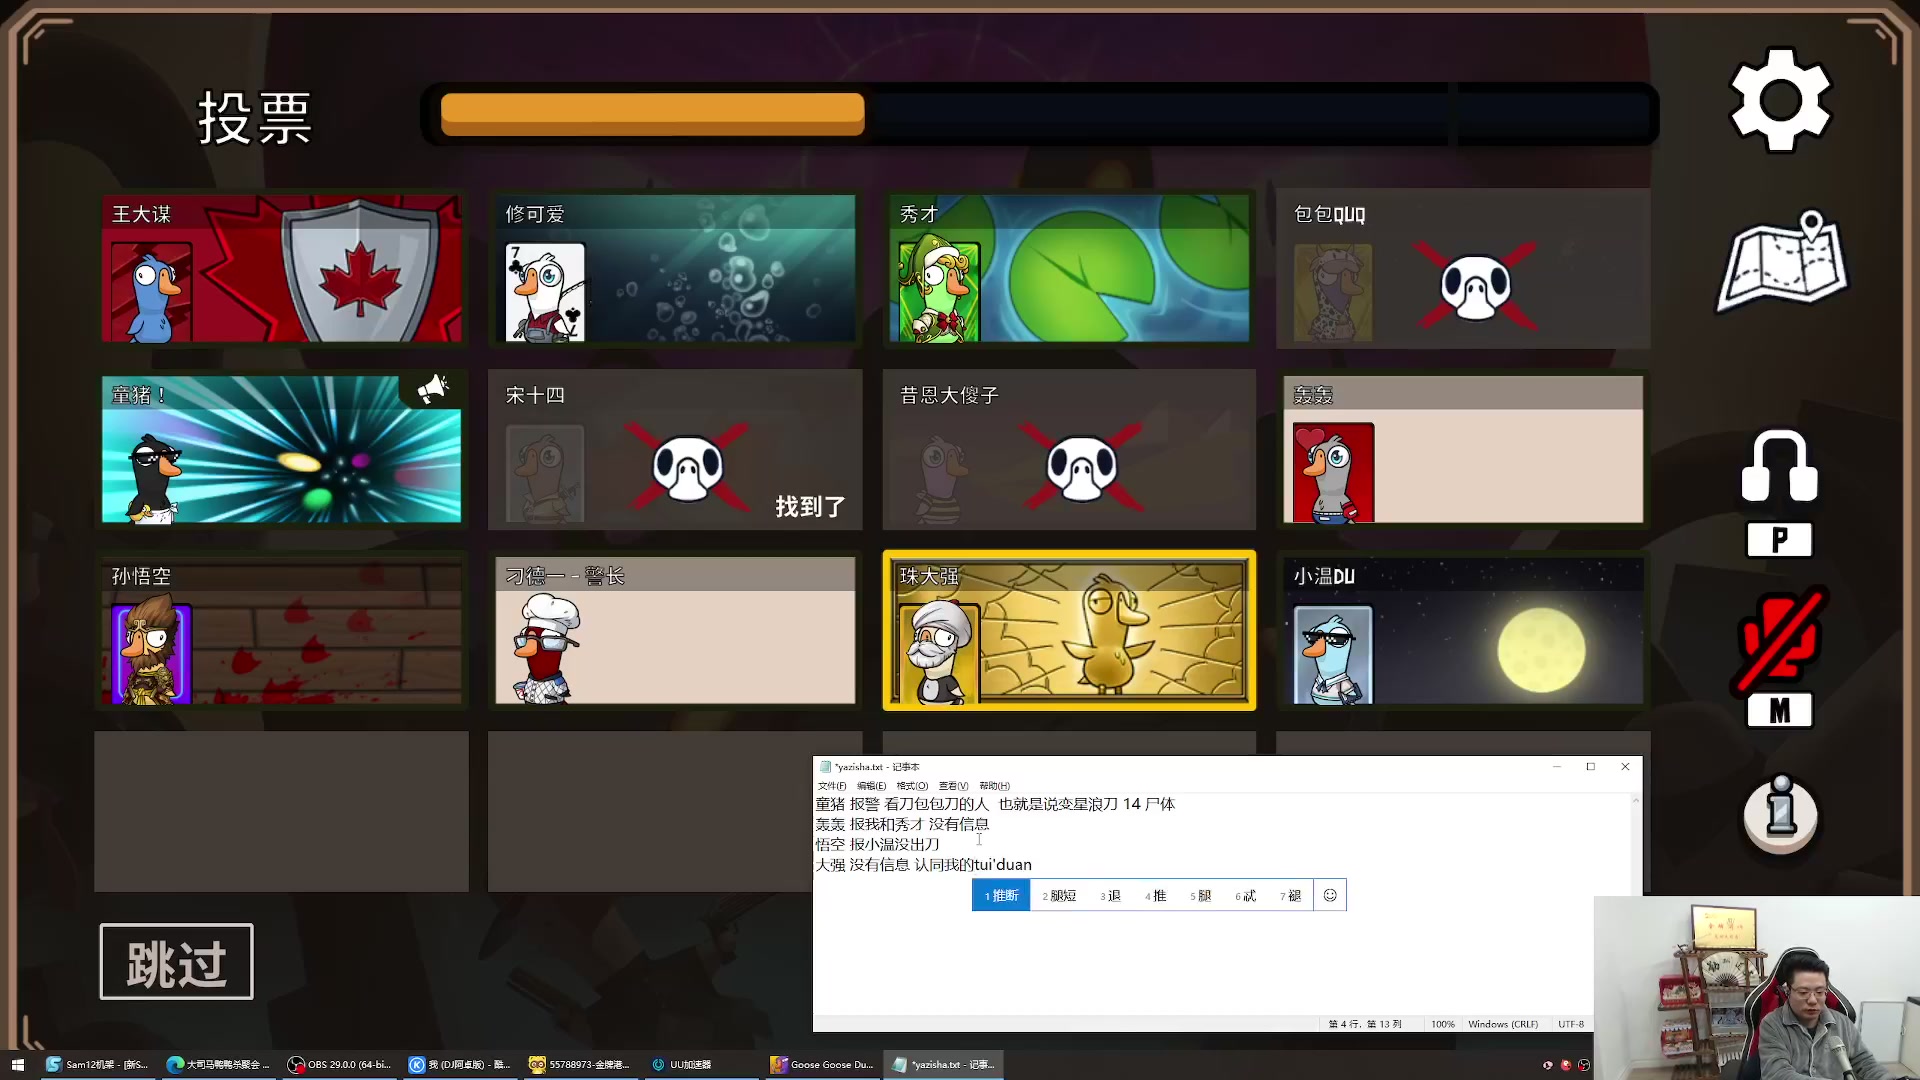
Task: Choose IME candidate 4 推
Action: 1155,895
